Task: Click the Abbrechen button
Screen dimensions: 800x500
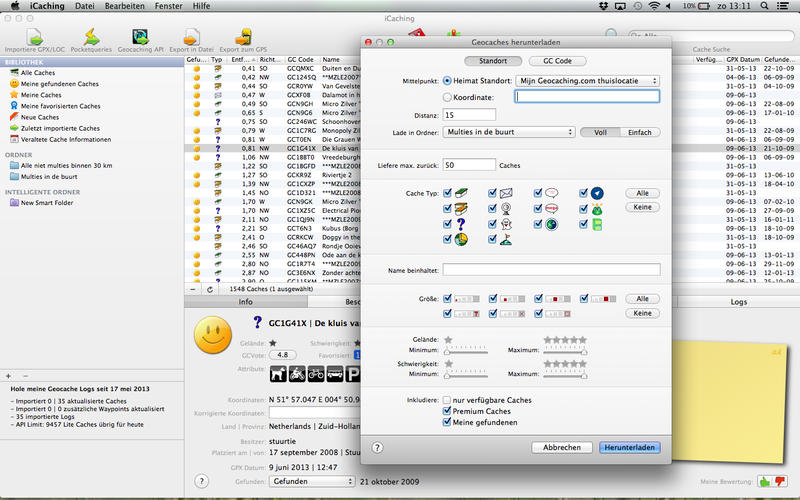Action: pyautogui.click(x=562, y=447)
